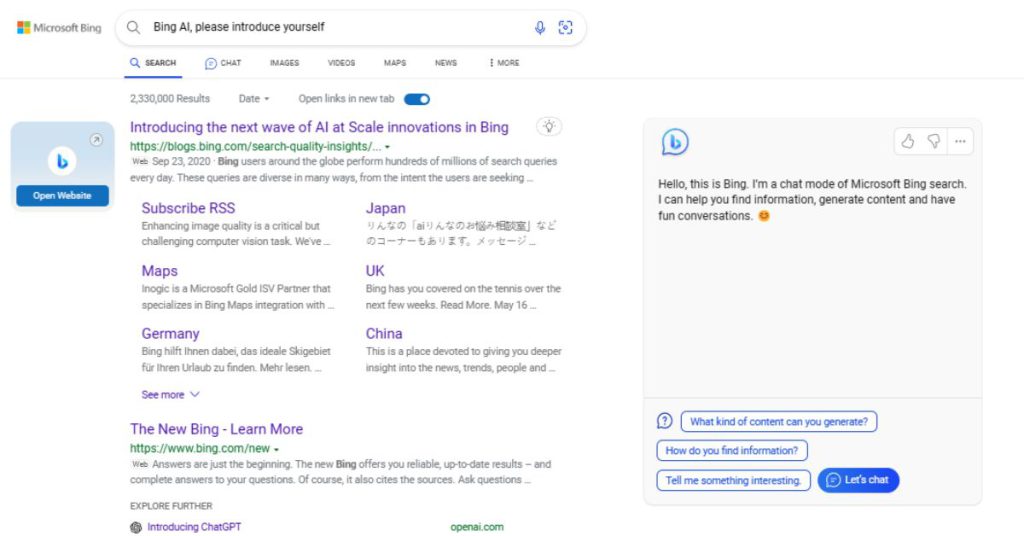This screenshot has width=1024, height=536.
Task: Switch to the News tab
Action: 446,63
